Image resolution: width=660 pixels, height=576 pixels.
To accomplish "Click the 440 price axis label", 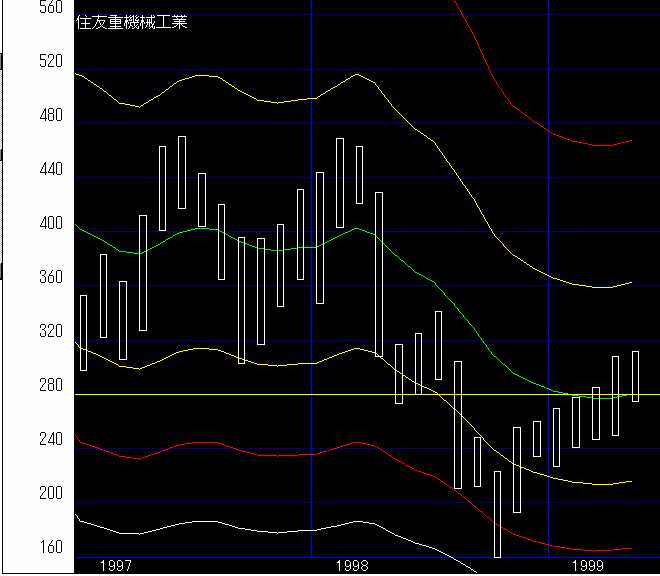I will click(x=50, y=170).
